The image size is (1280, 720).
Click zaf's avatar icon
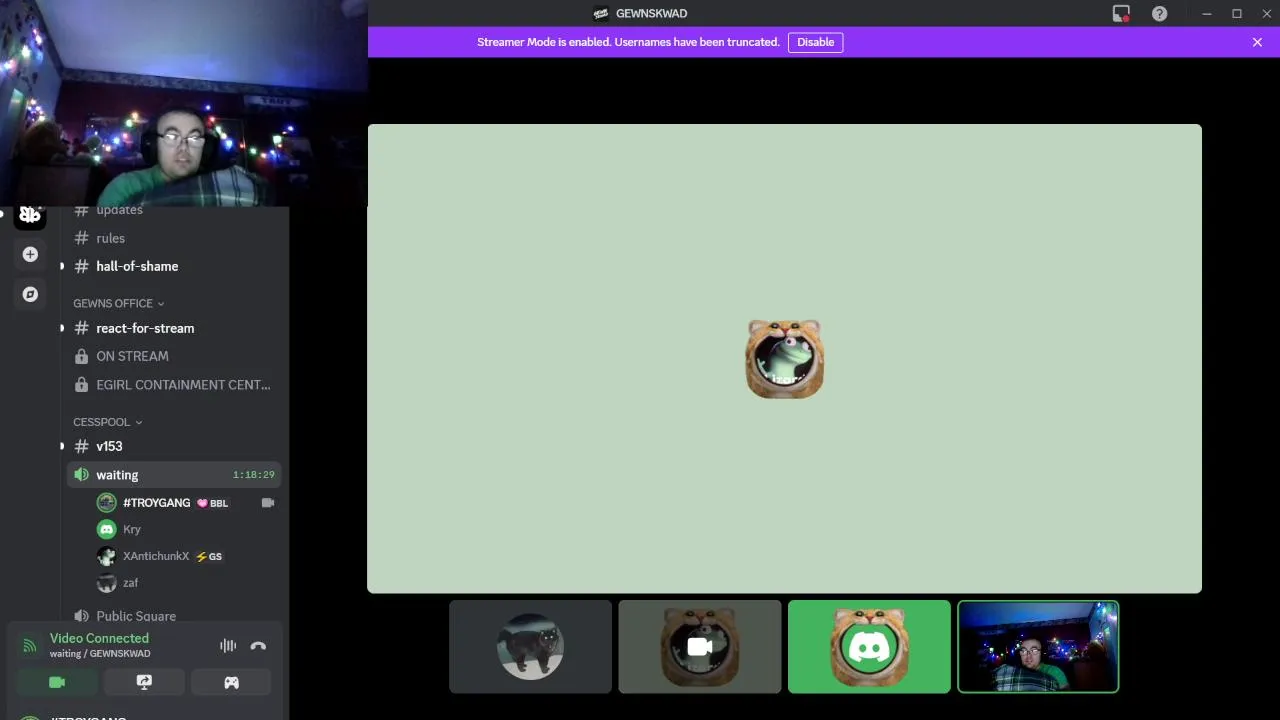pos(106,583)
